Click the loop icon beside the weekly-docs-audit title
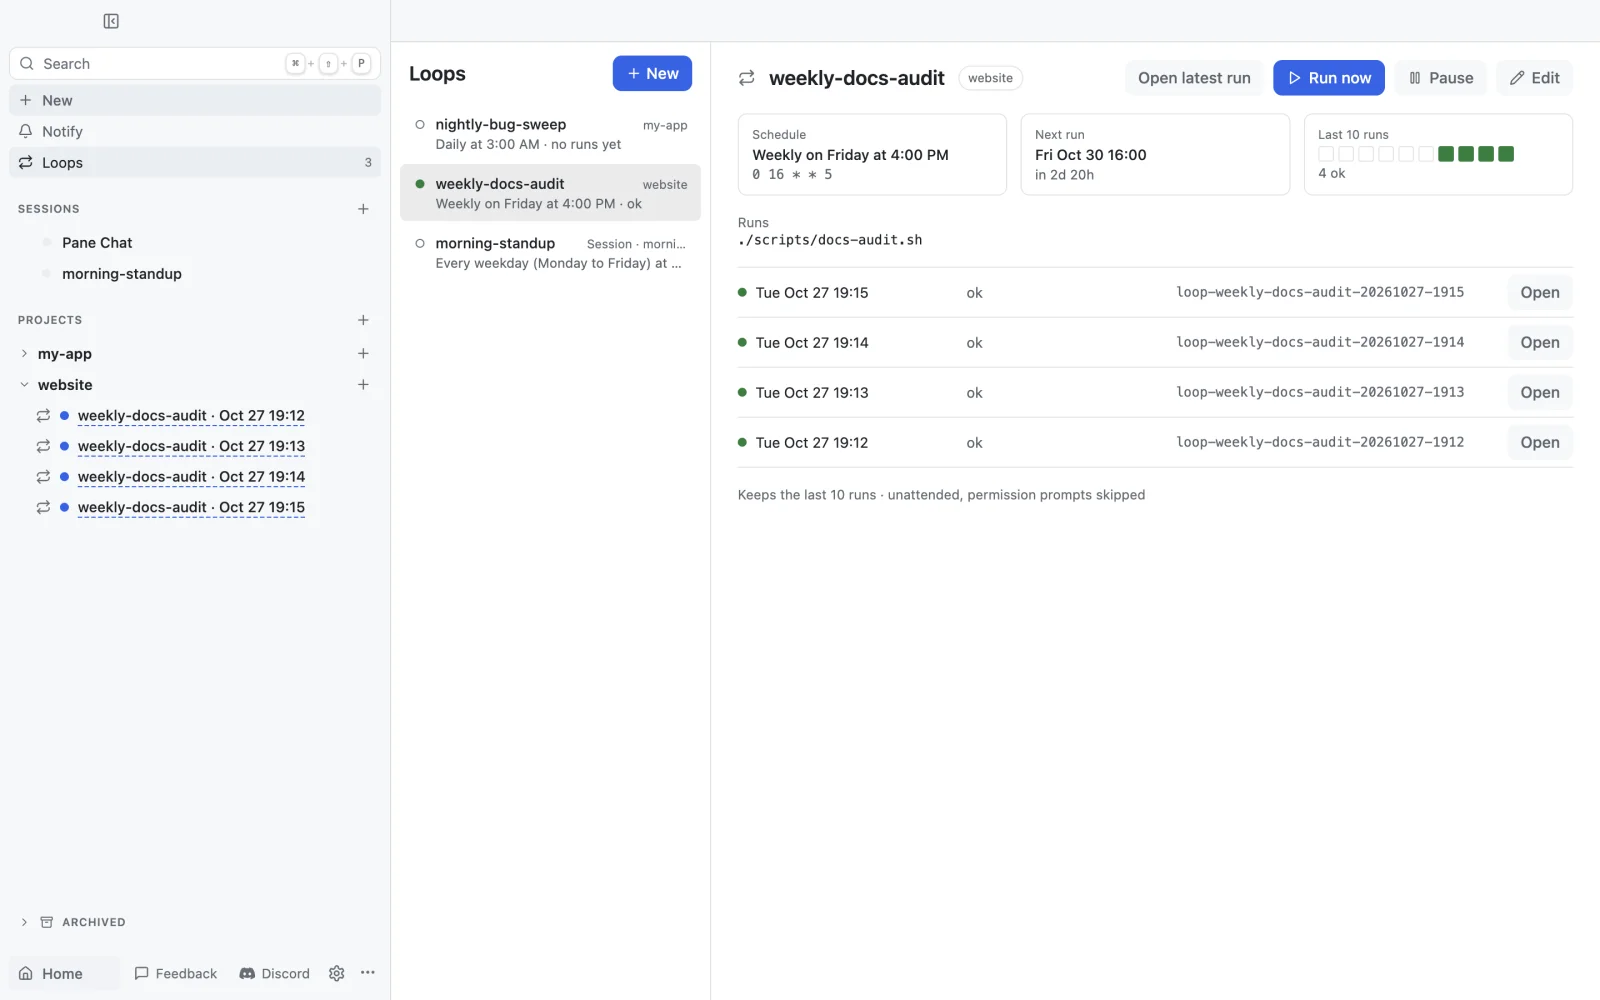This screenshot has width=1600, height=1000. click(747, 78)
